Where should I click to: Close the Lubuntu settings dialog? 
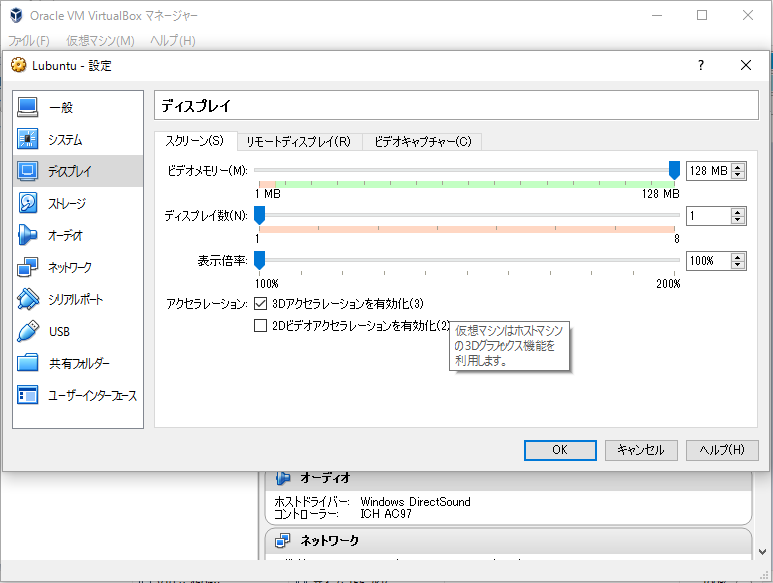pyautogui.click(x=746, y=65)
